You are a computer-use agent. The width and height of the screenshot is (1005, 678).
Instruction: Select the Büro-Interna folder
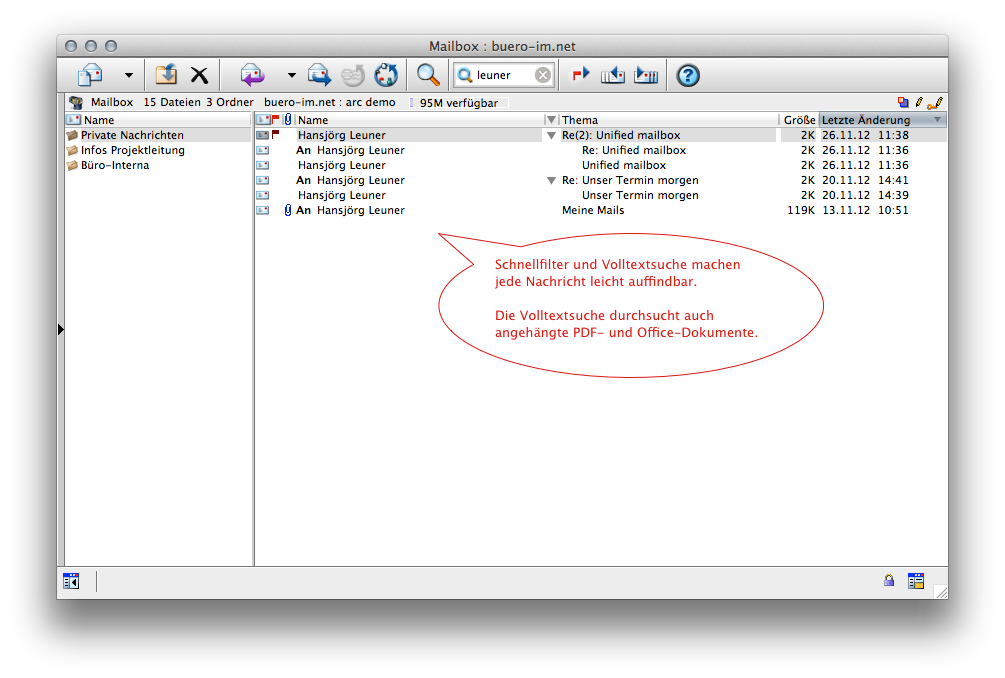[115, 165]
